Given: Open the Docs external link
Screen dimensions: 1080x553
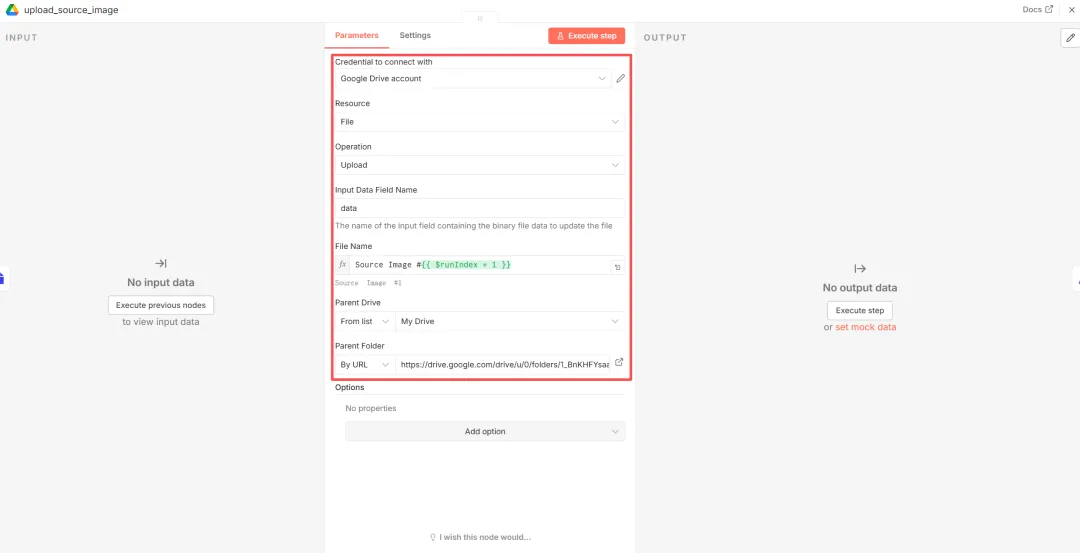Looking at the screenshot, I should (1038, 10).
